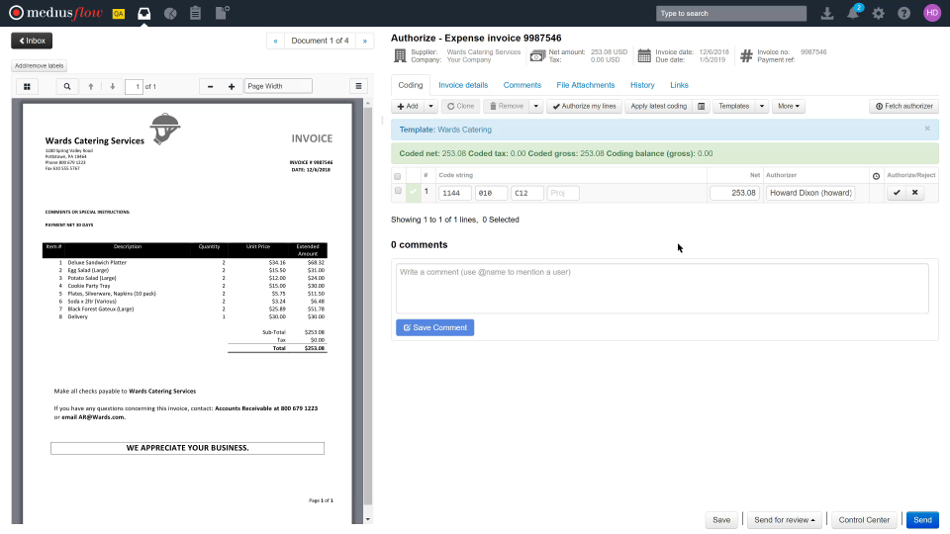Dismiss the Wards Catering template banner
The image size is (950, 534).
point(927,128)
